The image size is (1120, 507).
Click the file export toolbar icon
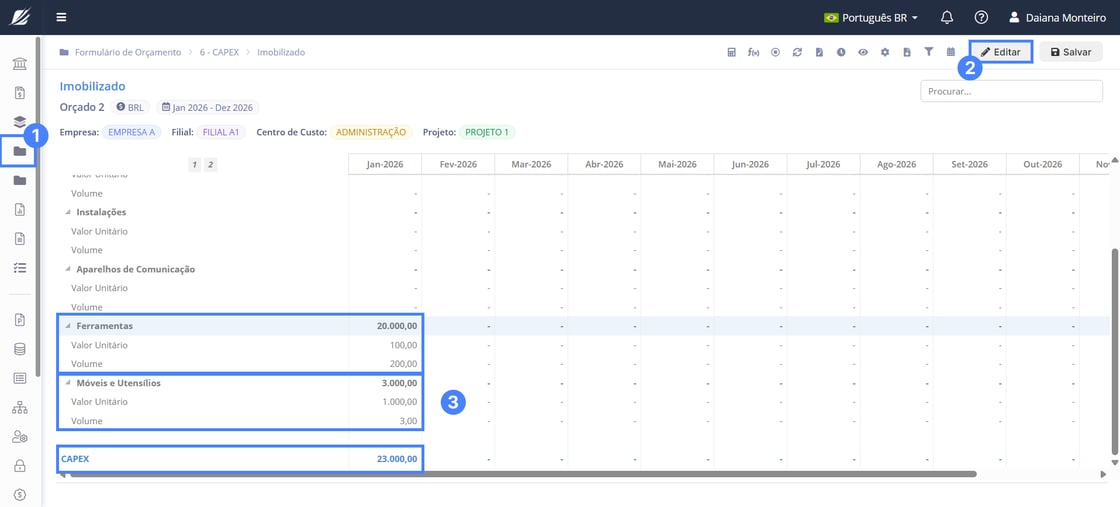tap(907, 52)
